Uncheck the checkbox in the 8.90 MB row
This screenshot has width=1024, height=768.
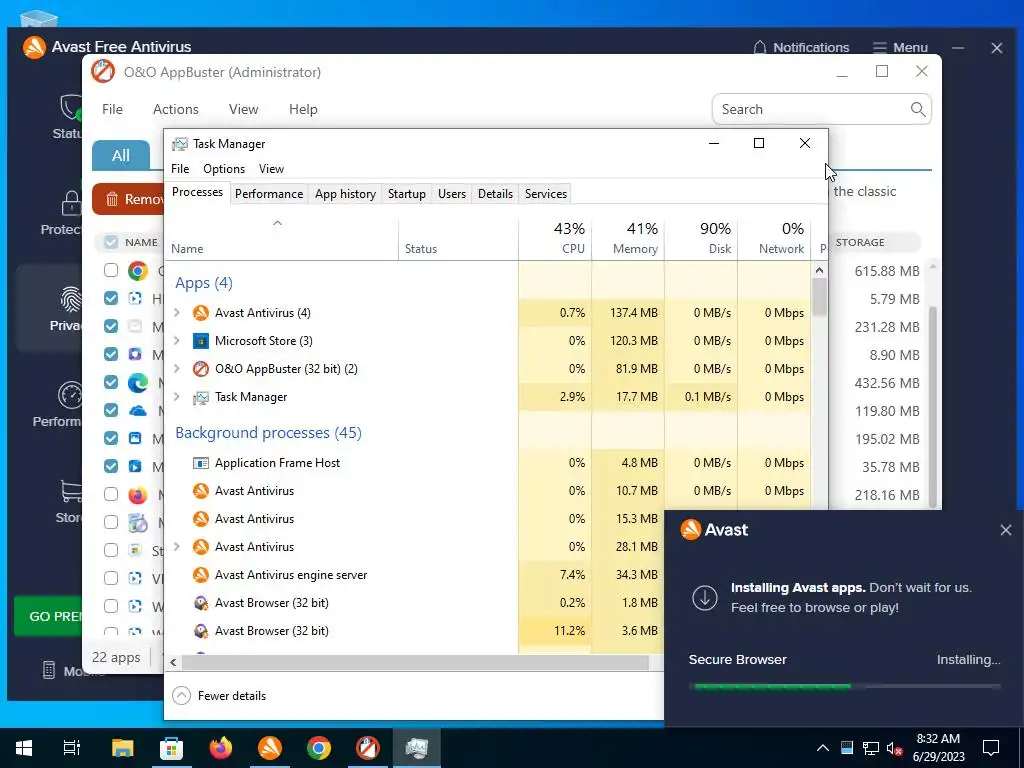[111, 355]
